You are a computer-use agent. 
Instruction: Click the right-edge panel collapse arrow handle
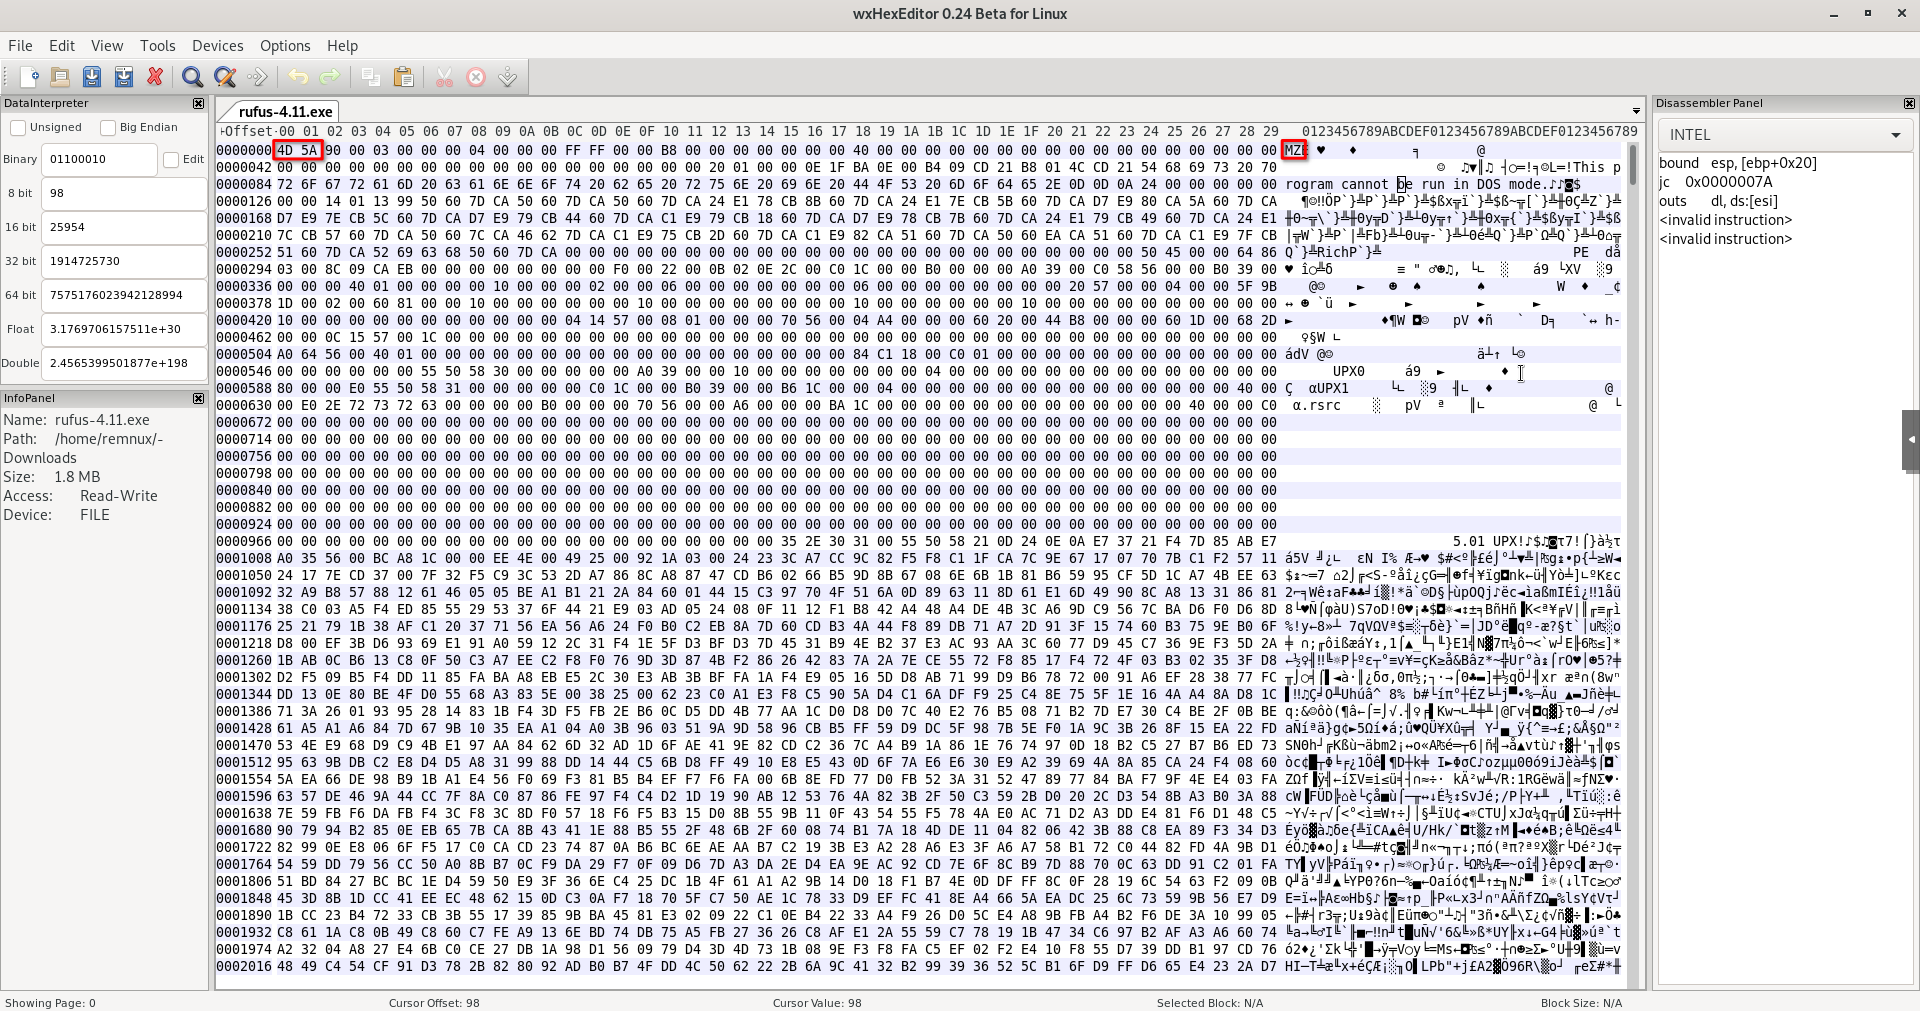click(x=1911, y=439)
